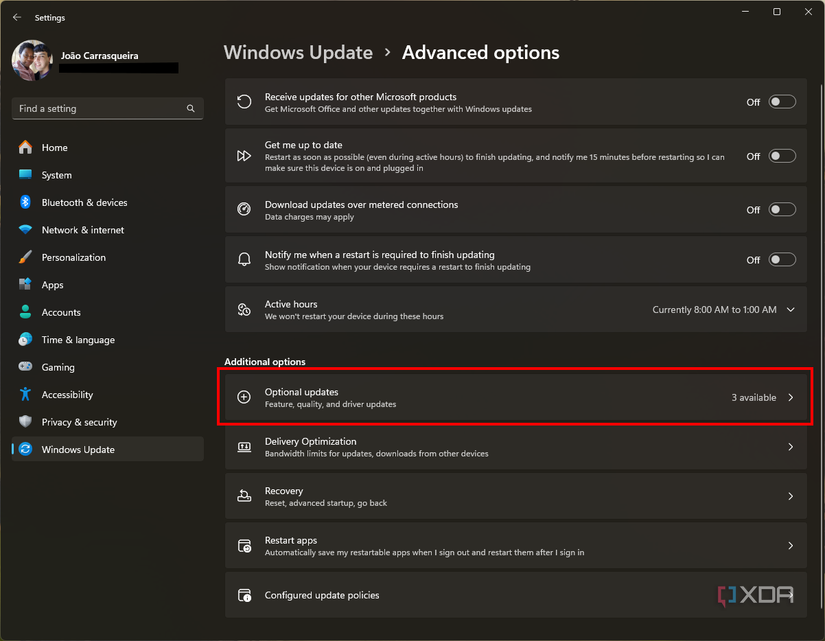The image size is (825, 641).
Task: Open Network & internet settings
Action: pyautogui.click(x=107, y=229)
